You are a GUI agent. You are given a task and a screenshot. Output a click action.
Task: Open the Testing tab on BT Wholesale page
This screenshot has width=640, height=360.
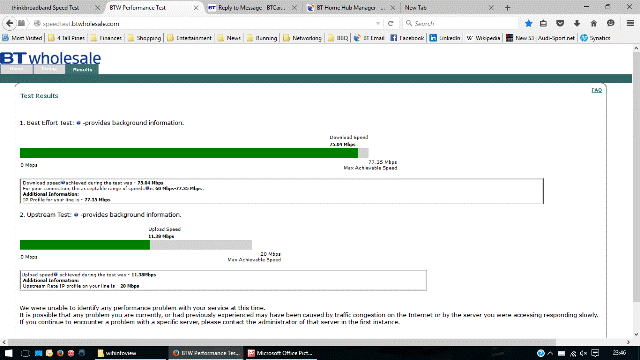[x=49, y=69]
